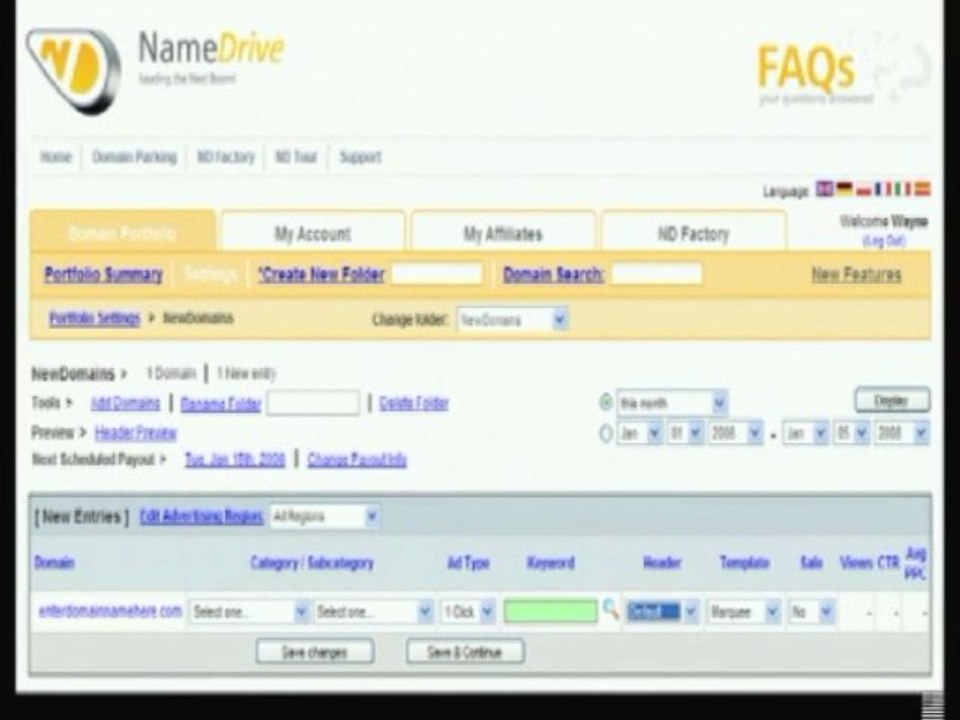Switch to the ND Factory tab
The width and height of the screenshot is (960, 720).
[694, 233]
